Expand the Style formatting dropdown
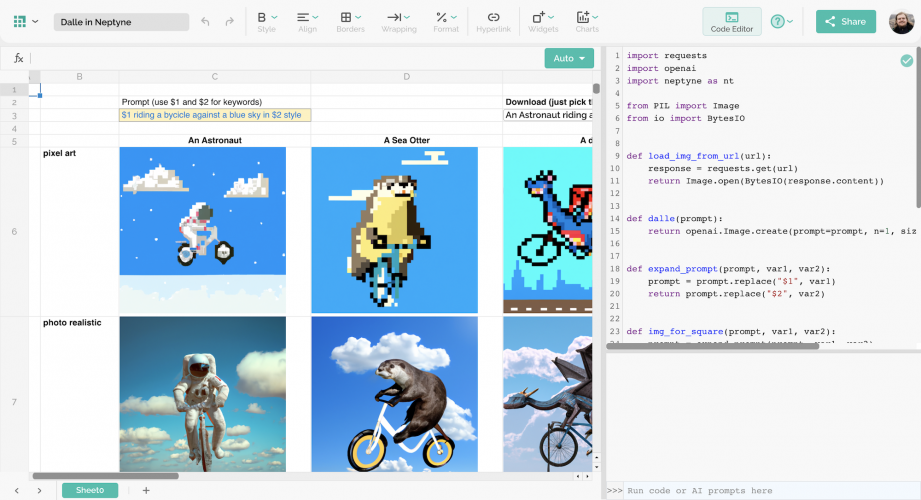Screen dimensions: 921x500 [x=266, y=21]
